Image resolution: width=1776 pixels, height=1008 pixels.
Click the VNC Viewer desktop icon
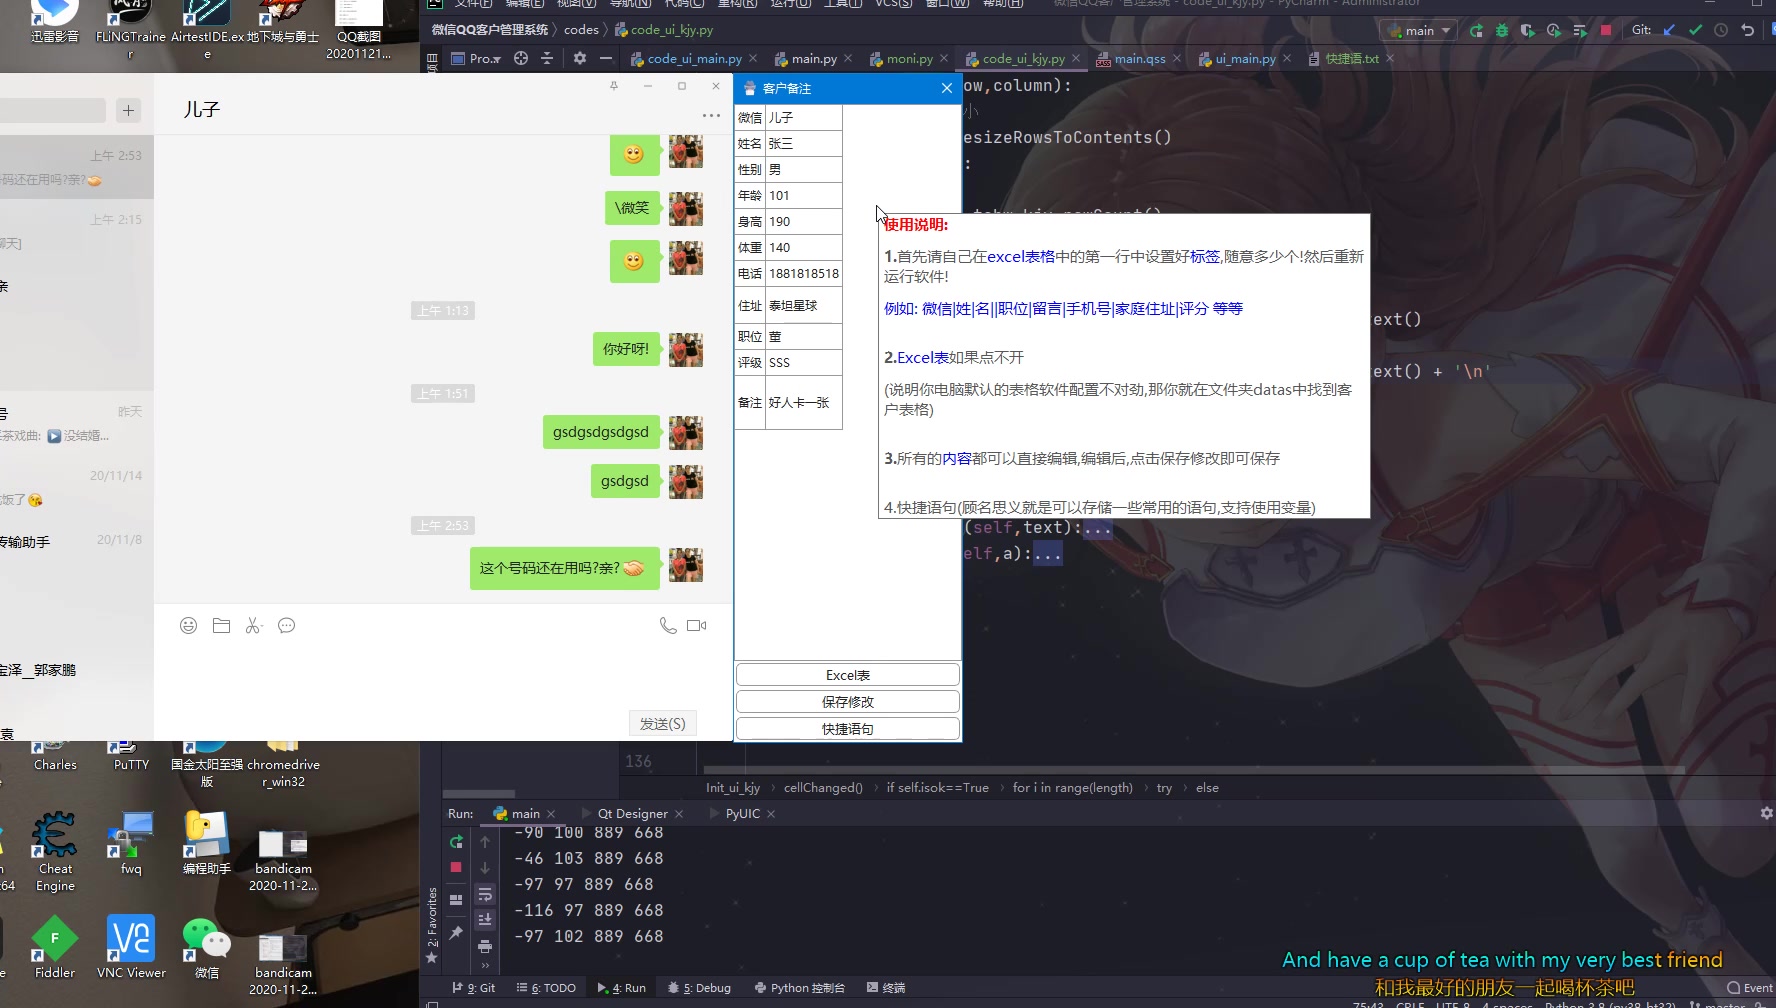coord(131,946)
